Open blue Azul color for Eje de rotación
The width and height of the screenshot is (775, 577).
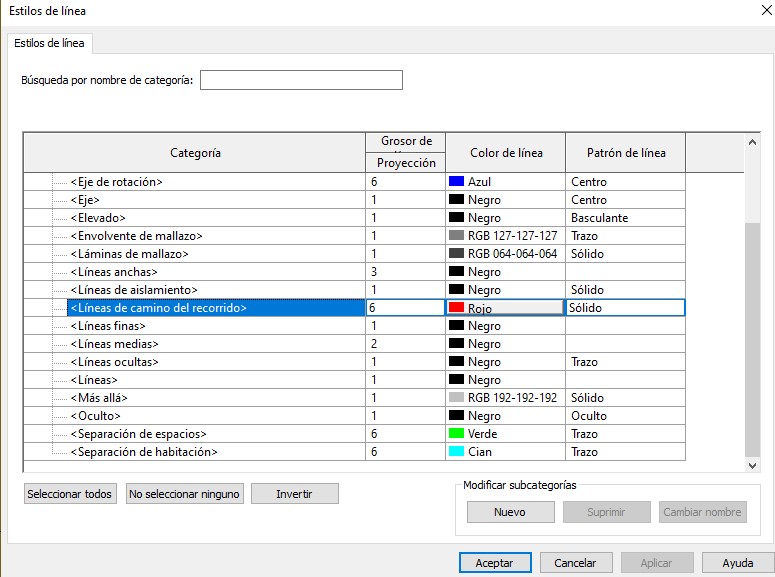coord(457,182)
